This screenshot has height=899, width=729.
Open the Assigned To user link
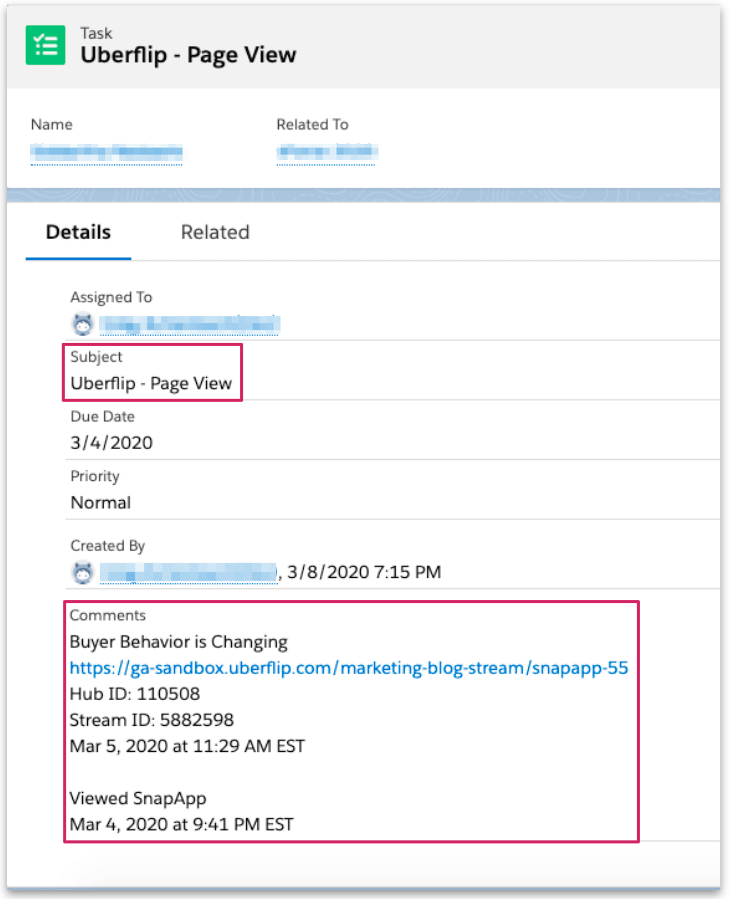click(x=189, y=325)
